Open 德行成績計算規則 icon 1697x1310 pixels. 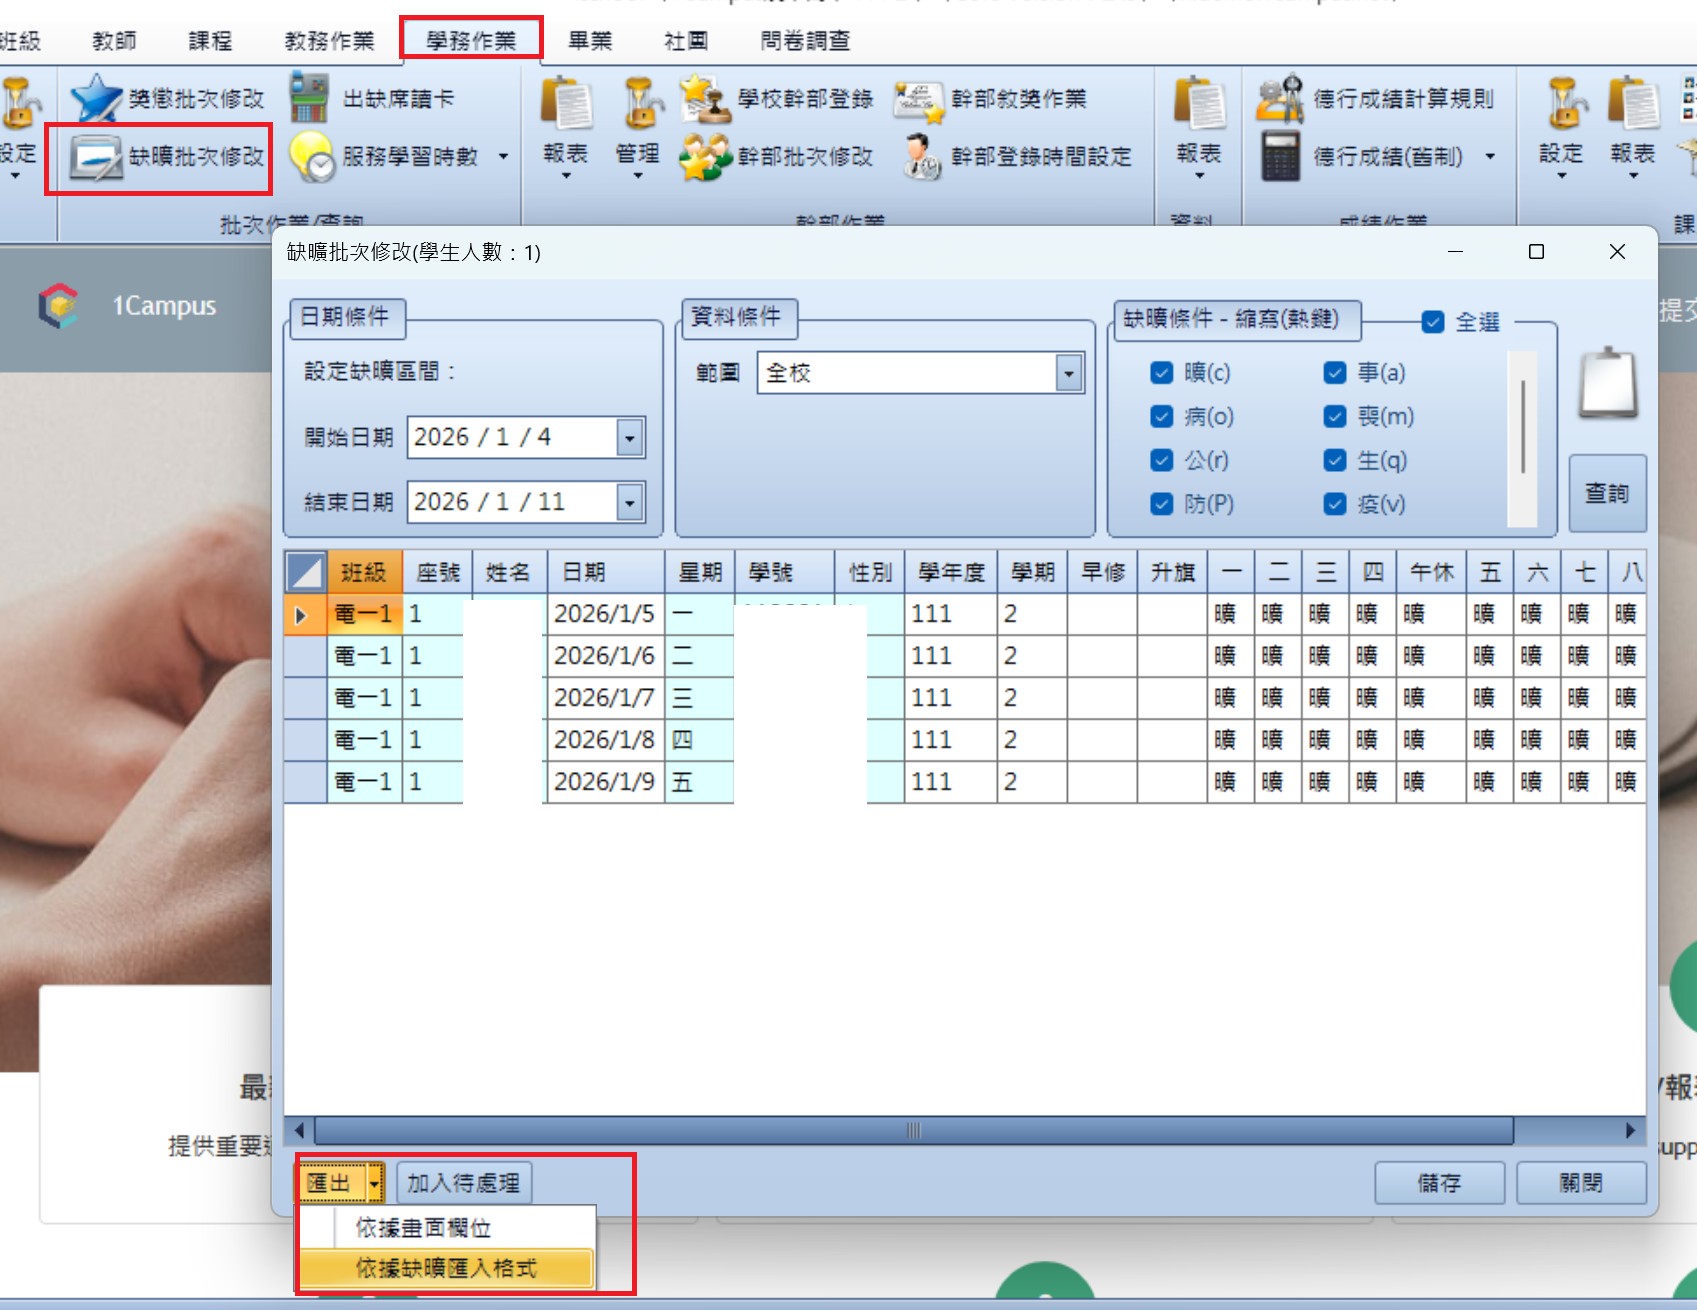1281,97
